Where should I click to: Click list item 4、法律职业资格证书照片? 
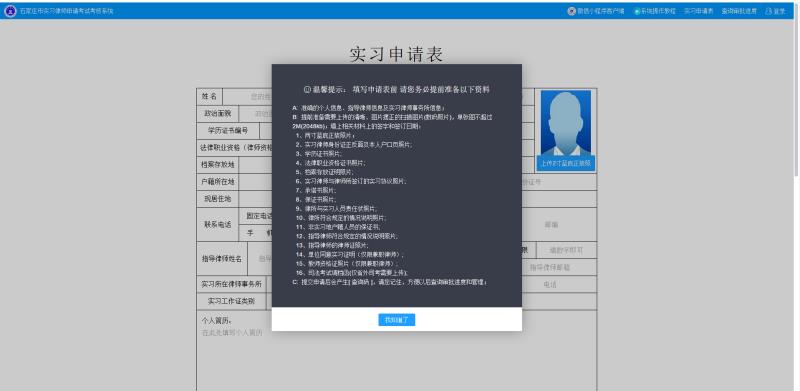tap(331, 163)
